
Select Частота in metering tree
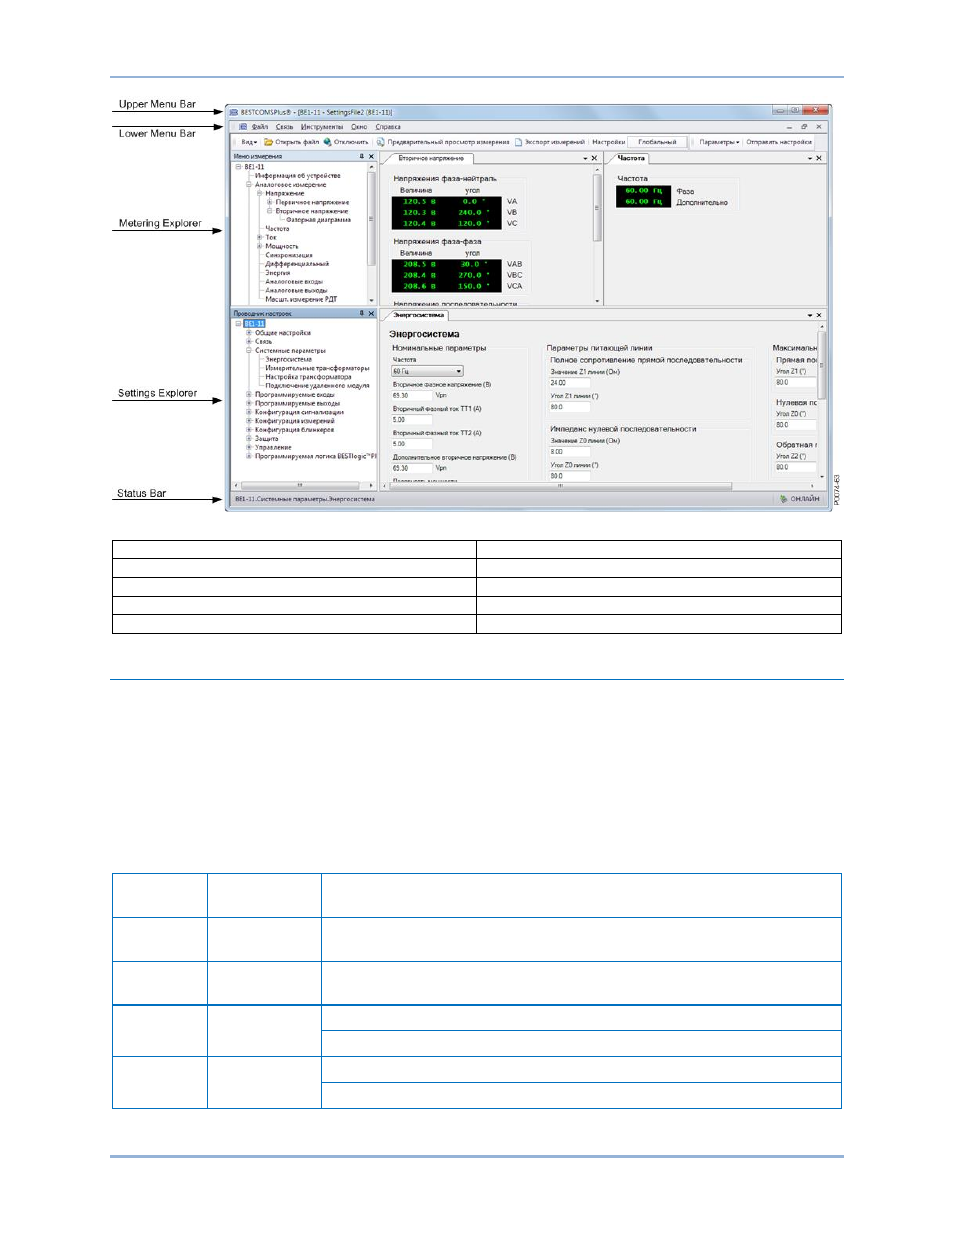click(x=277, y=229)
